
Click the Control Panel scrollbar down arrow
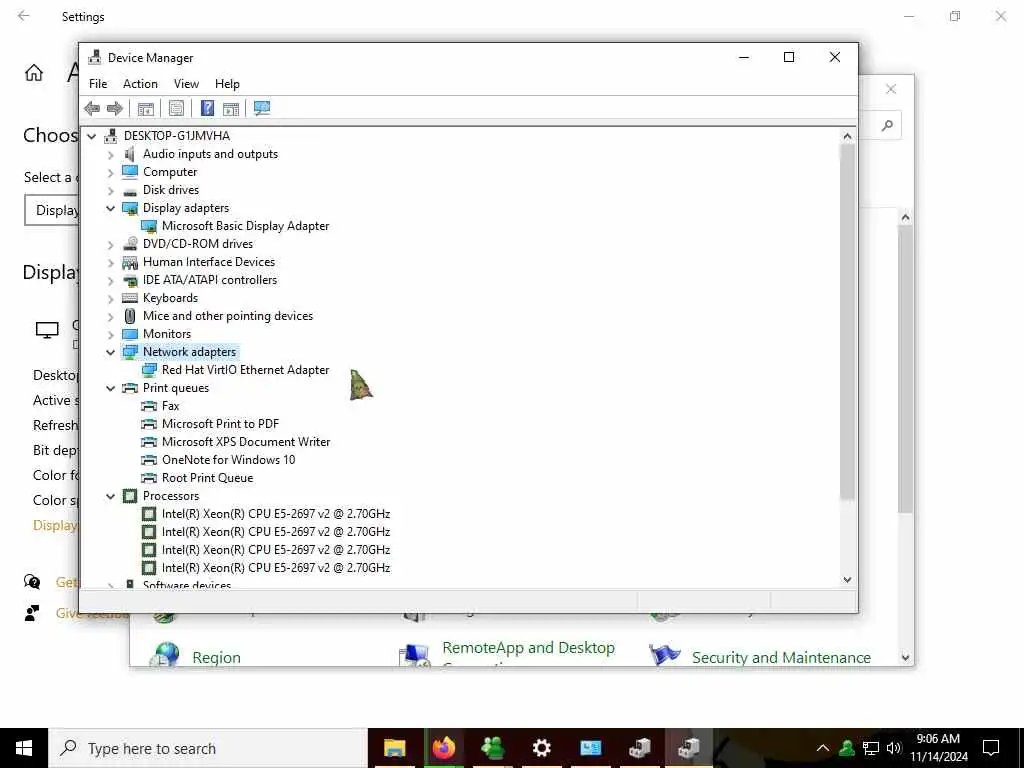click(x=905, y=658)
